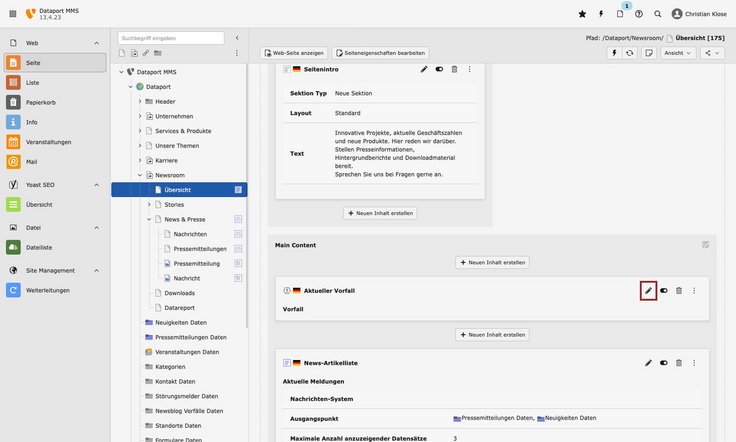736x442 pixels.
Task: Open the Ansicht dropdown
Action: click(x=678, y=53)
